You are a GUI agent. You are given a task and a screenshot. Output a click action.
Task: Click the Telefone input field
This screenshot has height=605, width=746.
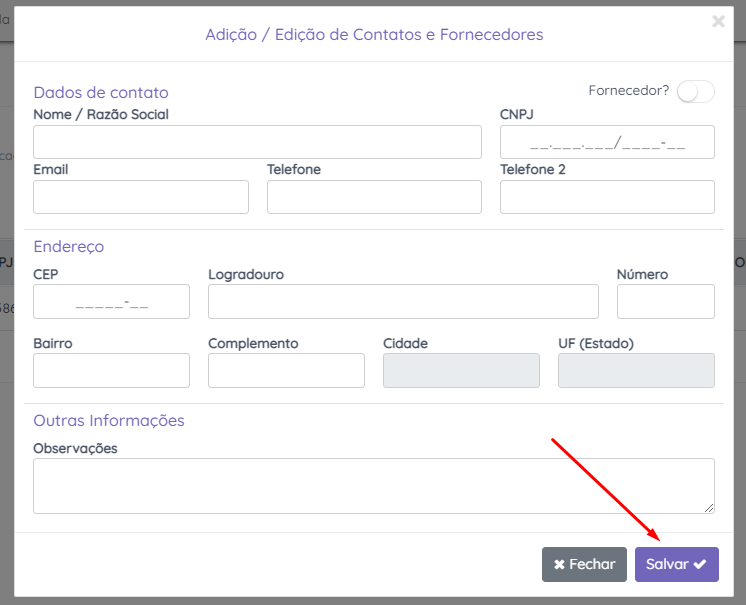374,197
